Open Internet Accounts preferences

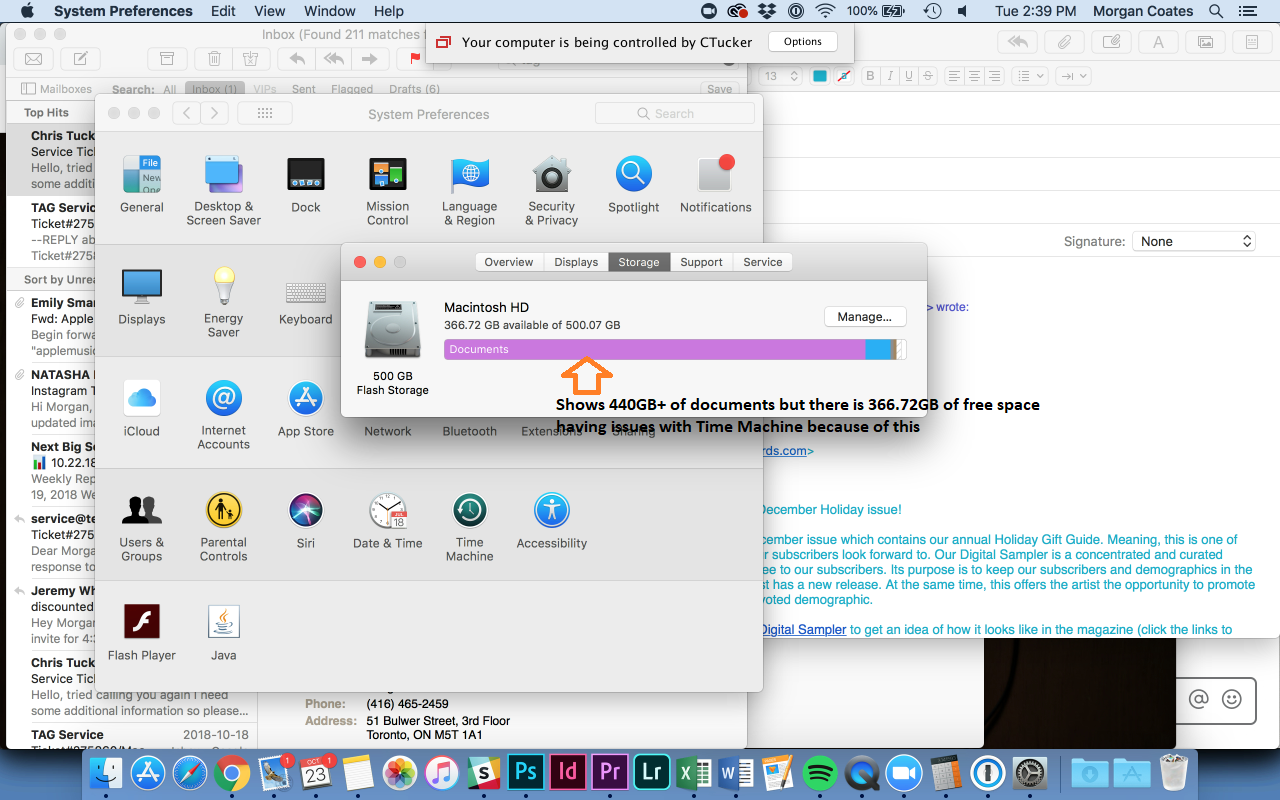coord(224,414)
